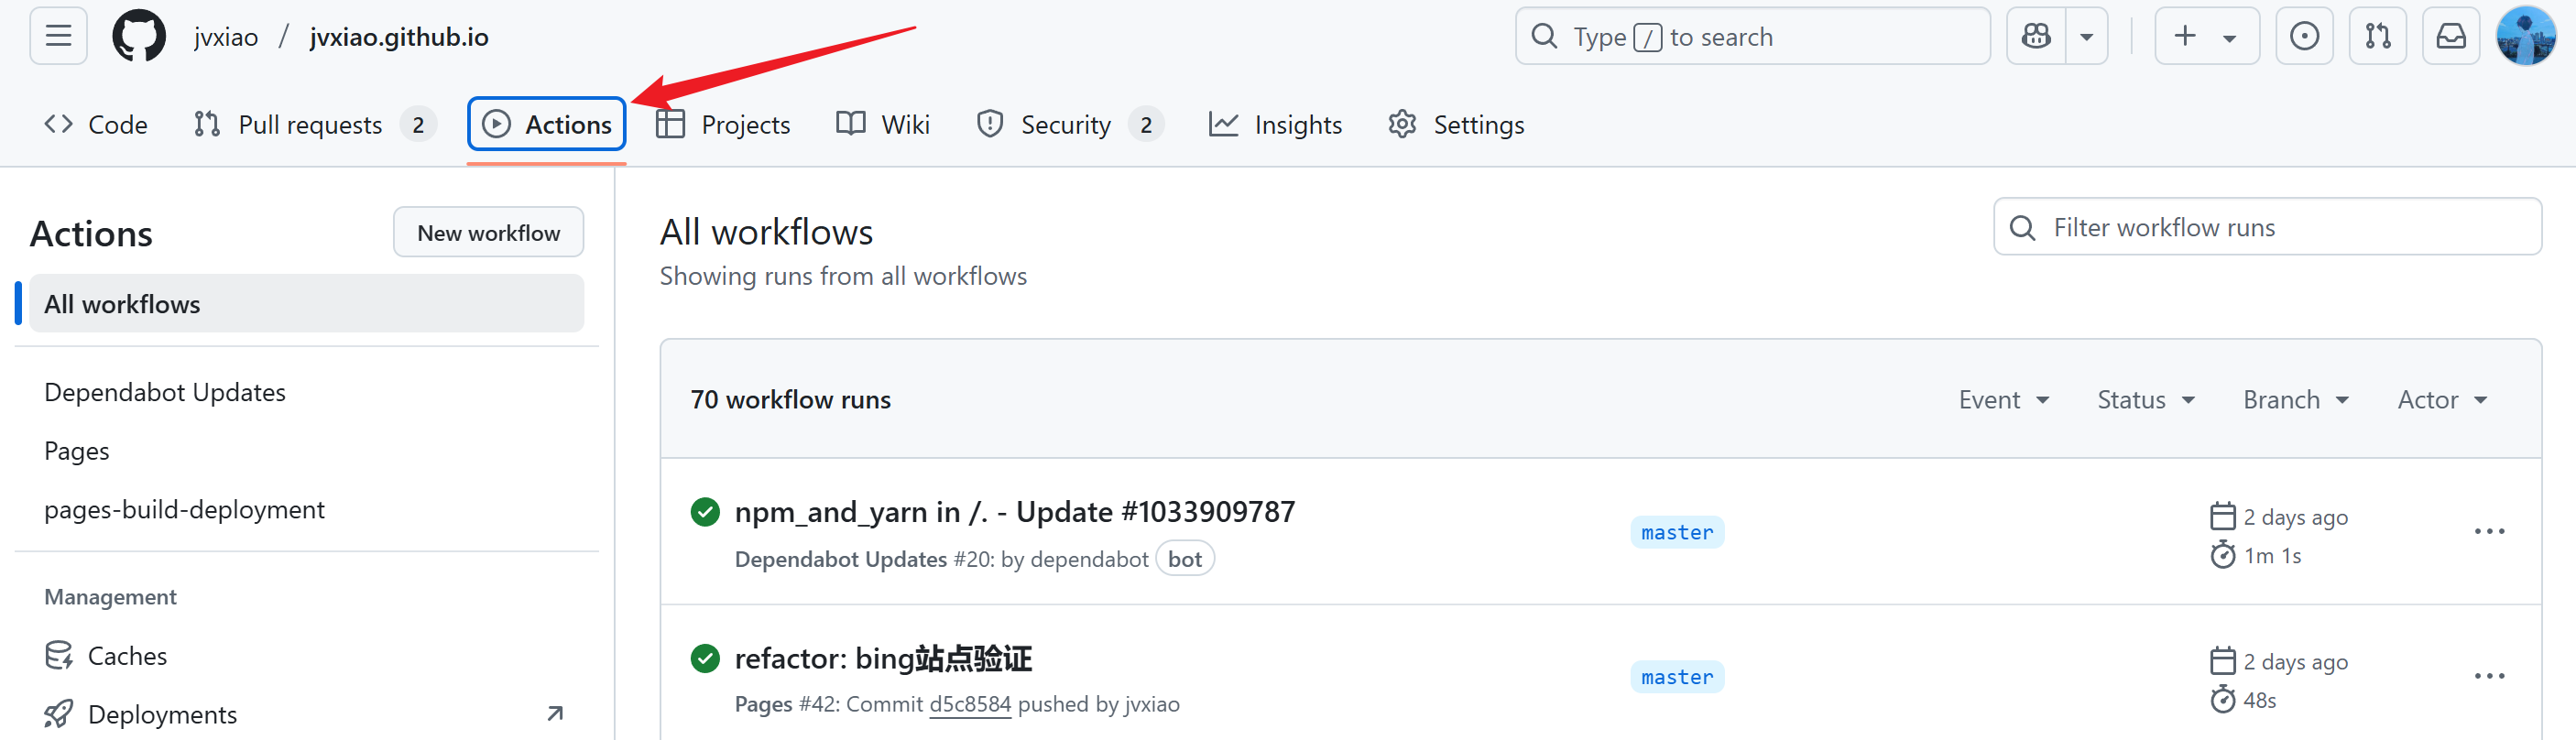Open options menu for refactor bing run
This screenshot has width=2576, height=740.
pos(2489,676)
